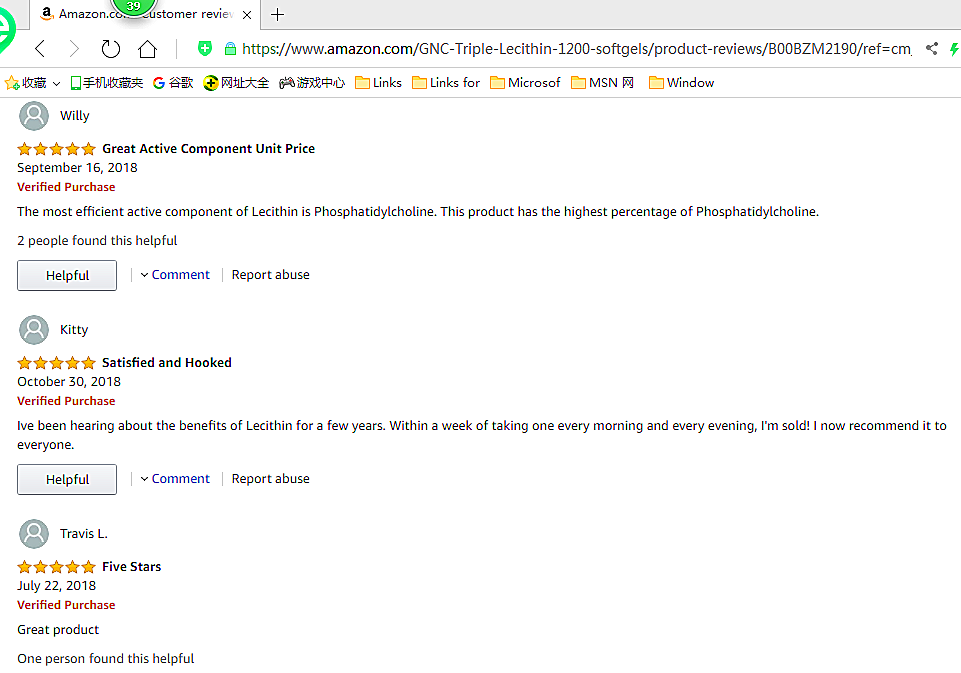Click the URL address field

pos(575,49)
